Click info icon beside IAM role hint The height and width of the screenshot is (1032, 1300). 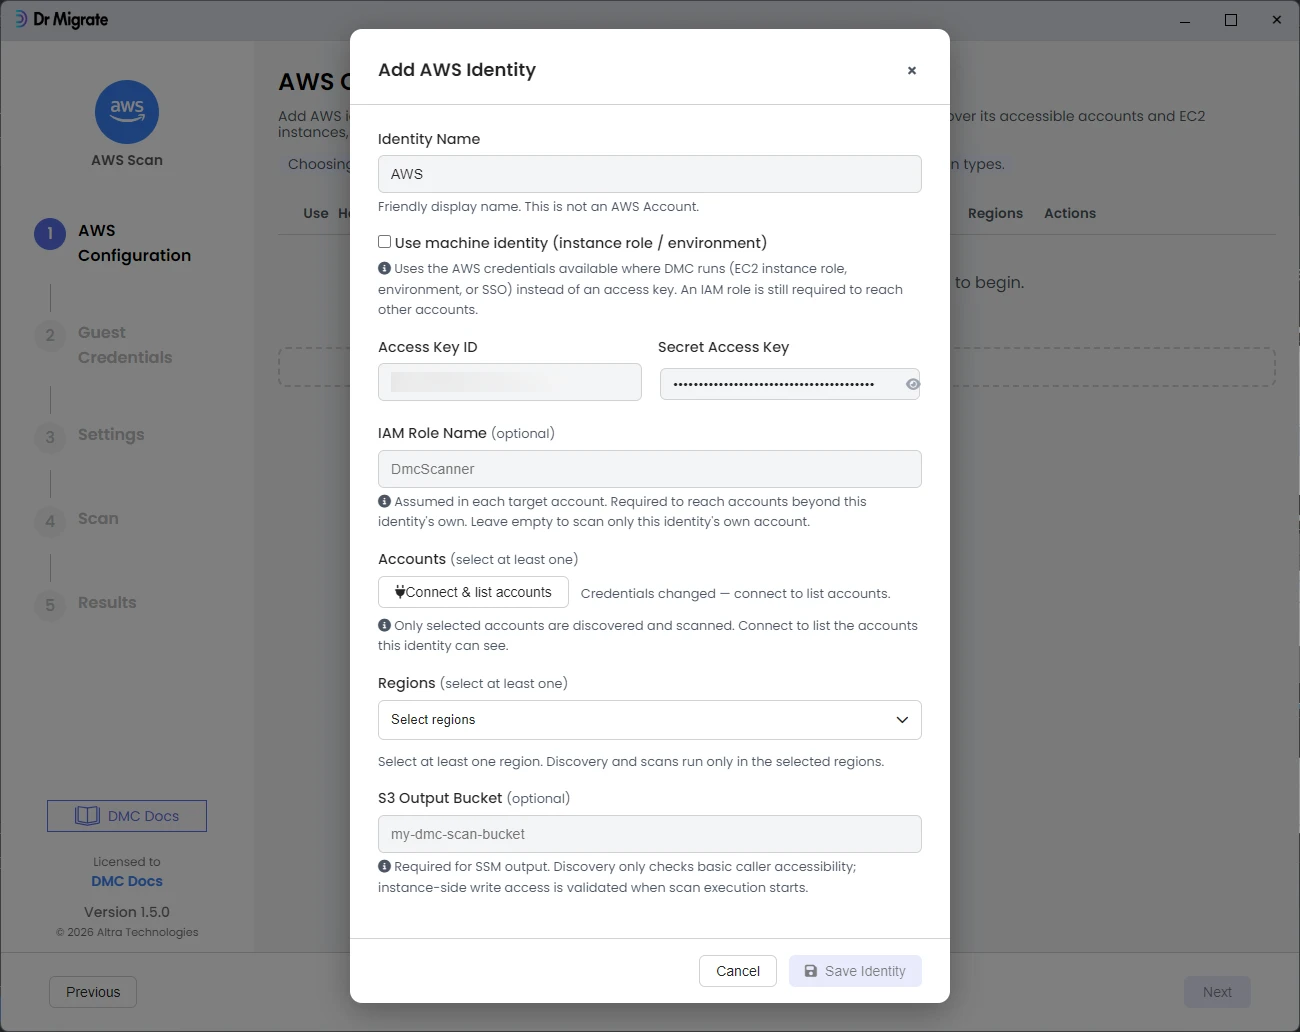click(x=384, y=501)
